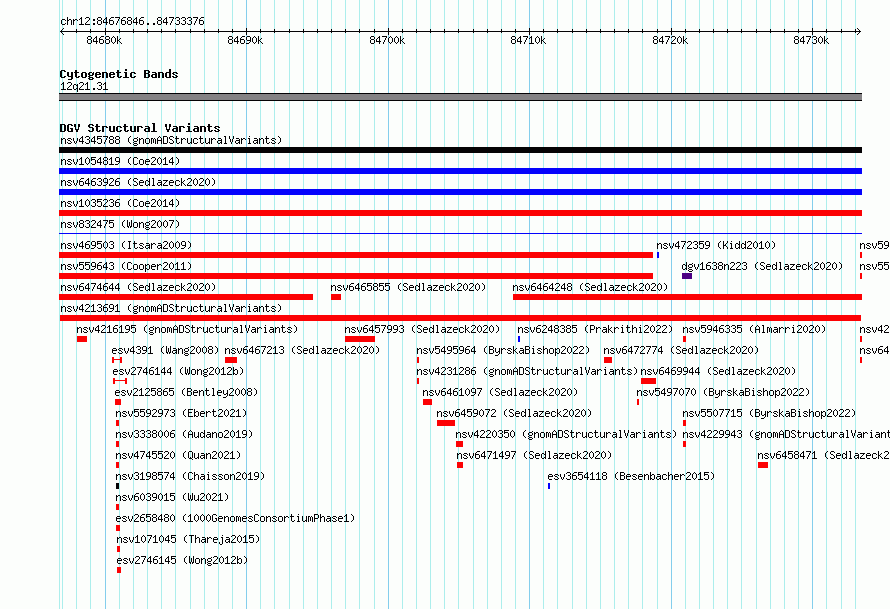Viewport: 890px width, 609px height.
Task: Click the red nsv6457993 variant block
Action: (x=360, y=339)
